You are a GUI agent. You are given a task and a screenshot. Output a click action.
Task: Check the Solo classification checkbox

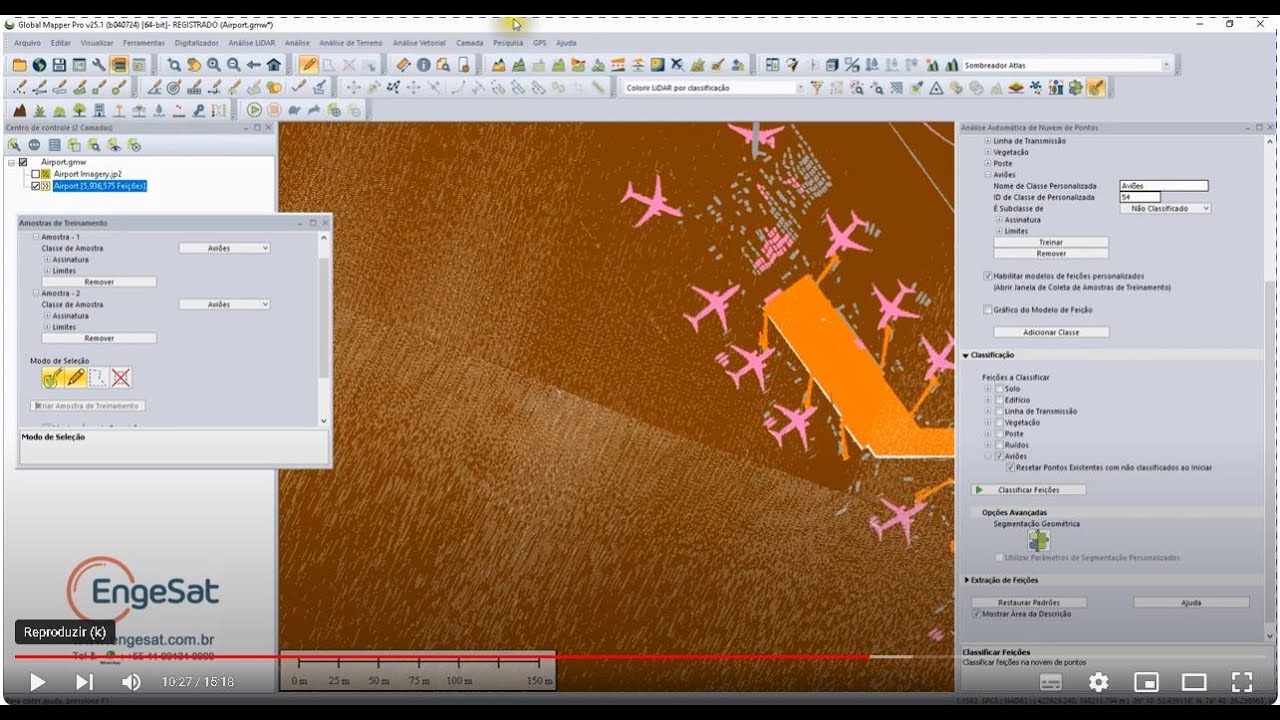(999, 388)
